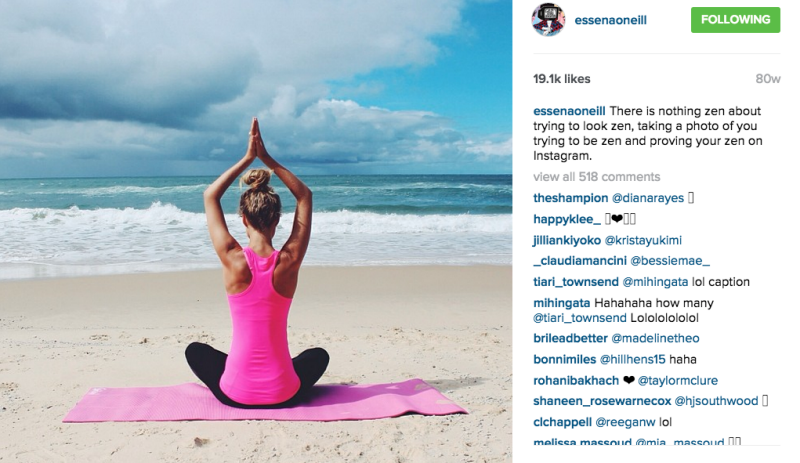Viewport: 800px width, 463px height.
Task: Open the @hillhens15 mention
Action: pyautogui.click(x=633, y=359)
